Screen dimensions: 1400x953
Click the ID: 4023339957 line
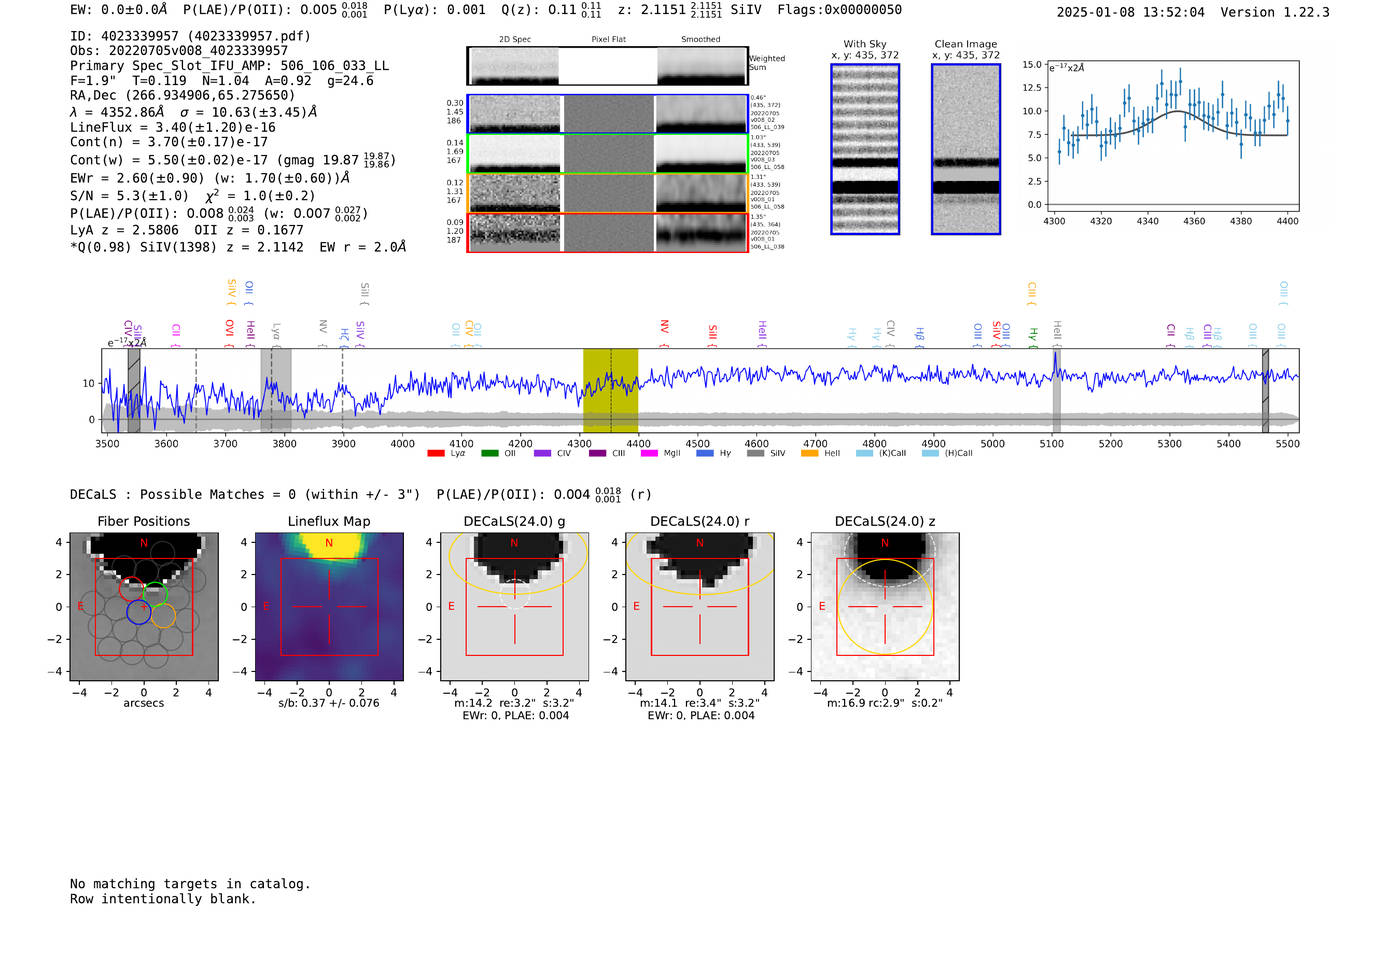click(x=190, y=36)
